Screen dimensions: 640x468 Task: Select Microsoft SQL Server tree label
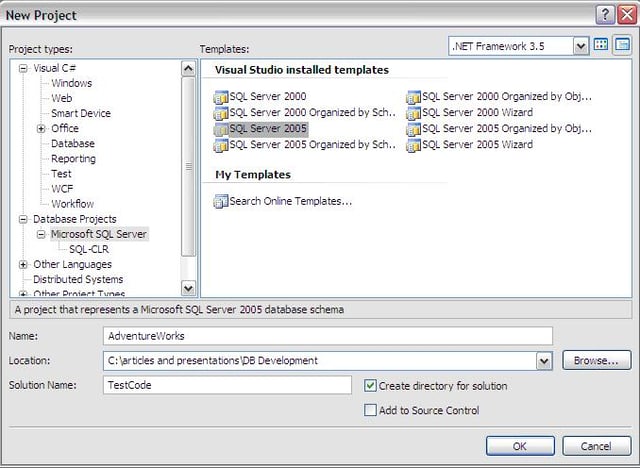99,234
